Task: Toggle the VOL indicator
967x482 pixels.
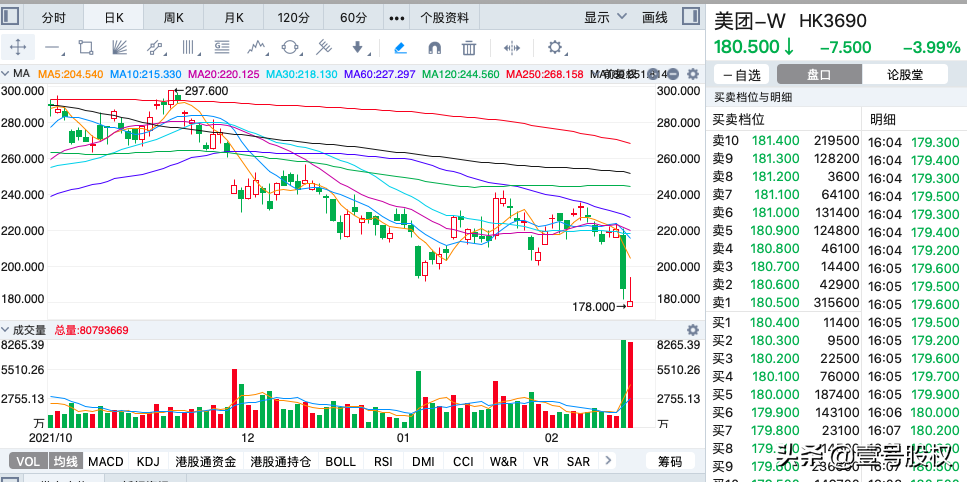Action: pos(28,461)
